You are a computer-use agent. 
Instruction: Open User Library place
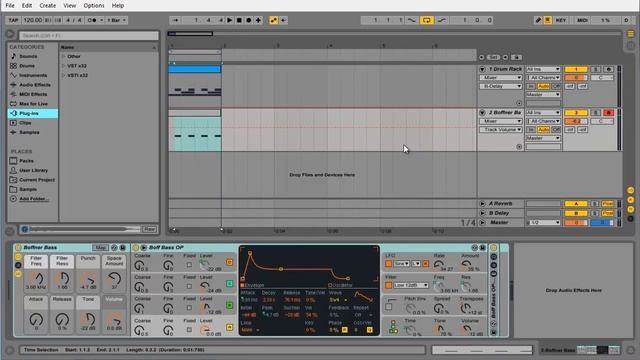33,170
